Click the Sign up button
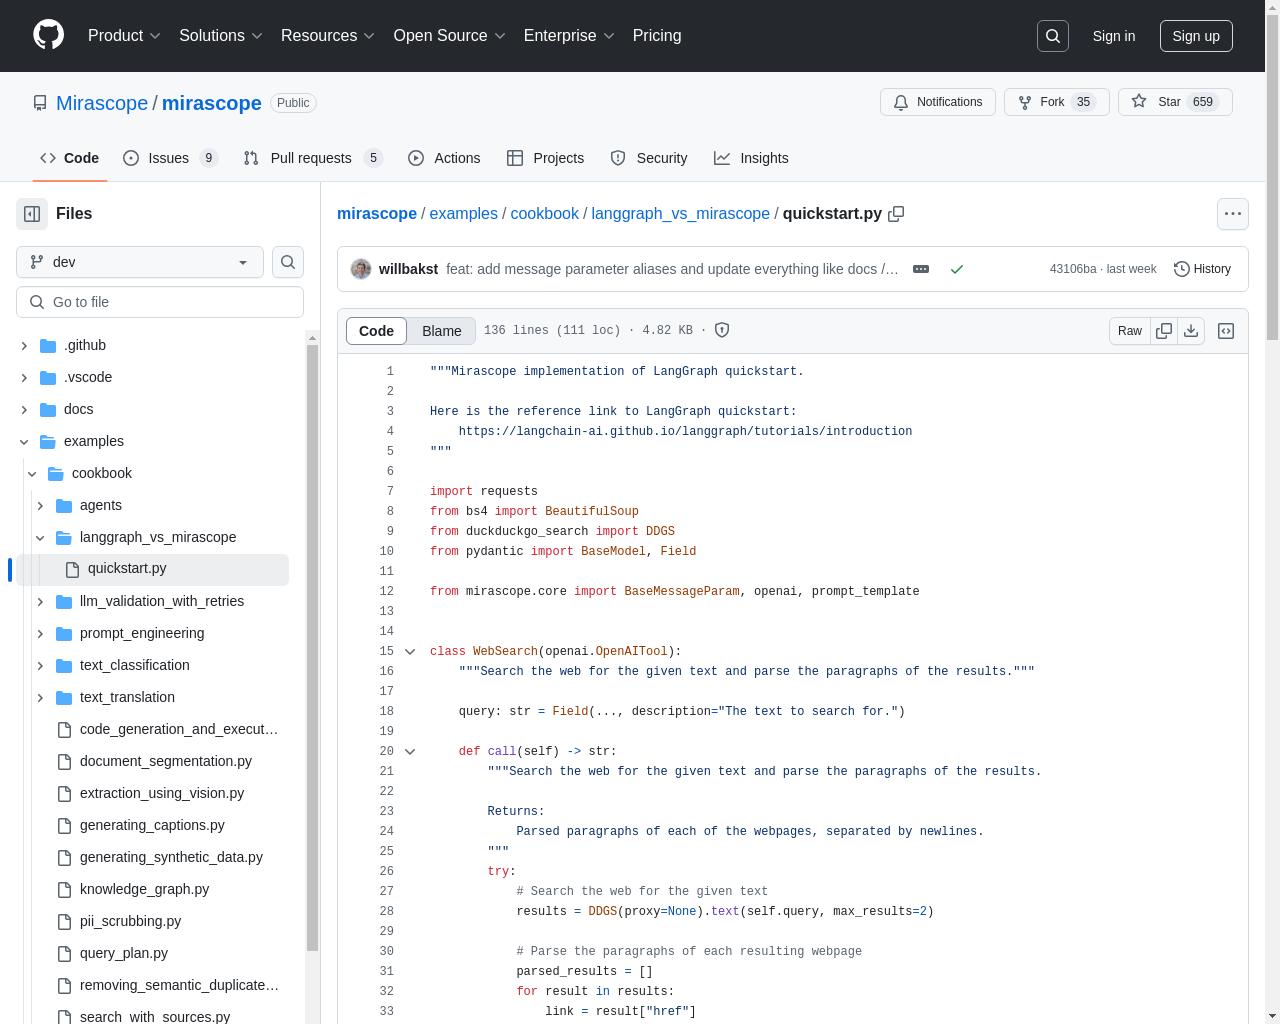This screenshot has width=1280, height=1024. point(1196,36)
